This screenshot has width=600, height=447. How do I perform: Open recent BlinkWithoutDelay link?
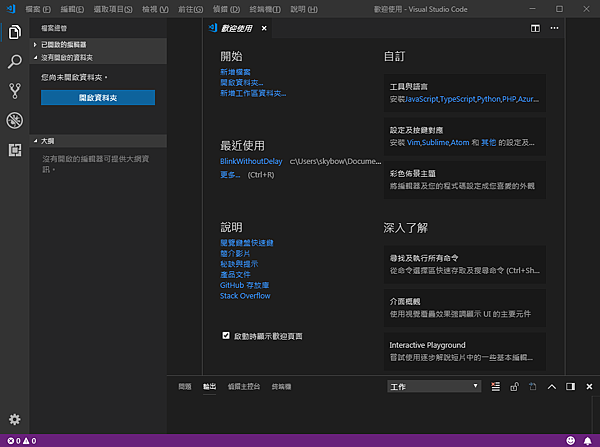coord(252,160)
